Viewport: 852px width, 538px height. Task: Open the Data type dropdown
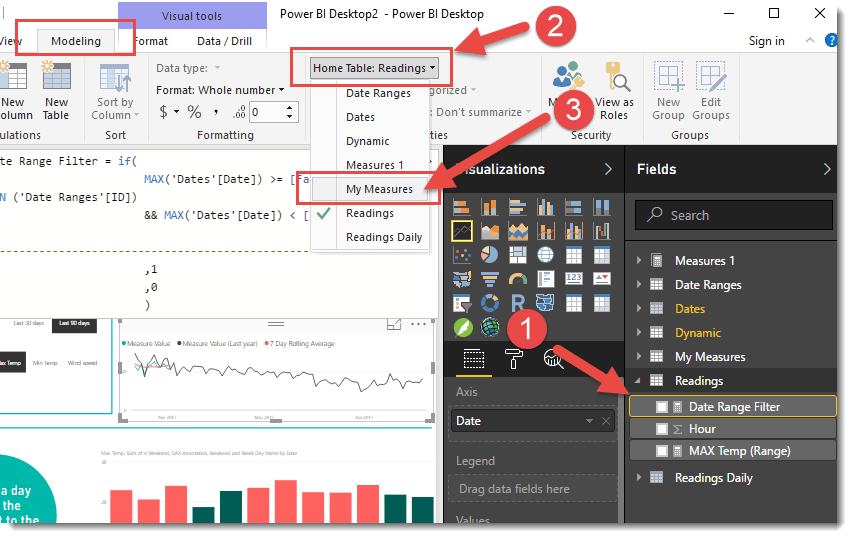(188, 68)
